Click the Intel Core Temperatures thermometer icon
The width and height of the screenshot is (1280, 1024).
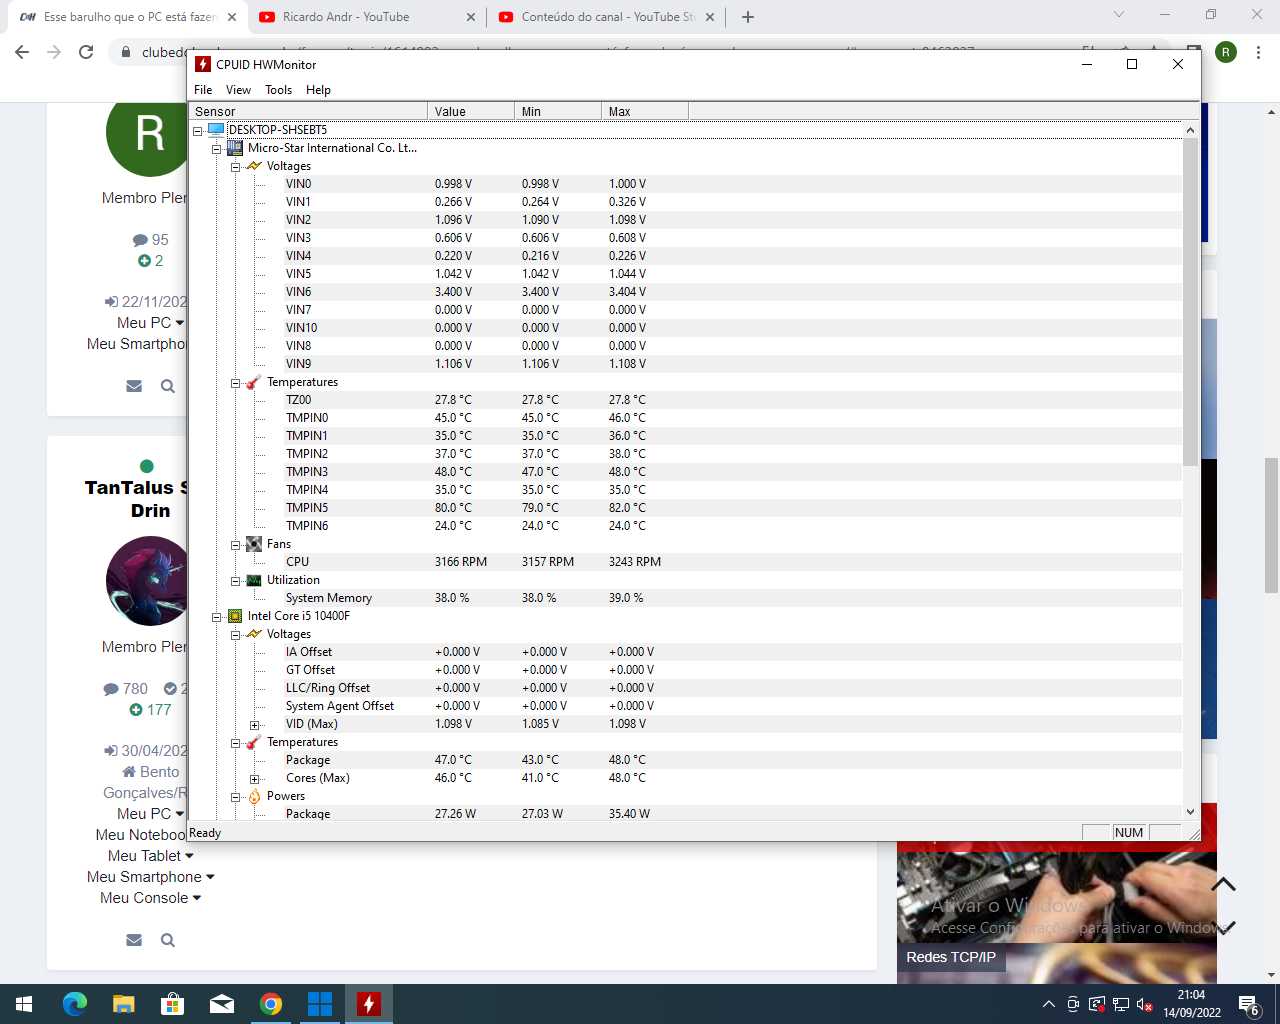pos(254,742)
